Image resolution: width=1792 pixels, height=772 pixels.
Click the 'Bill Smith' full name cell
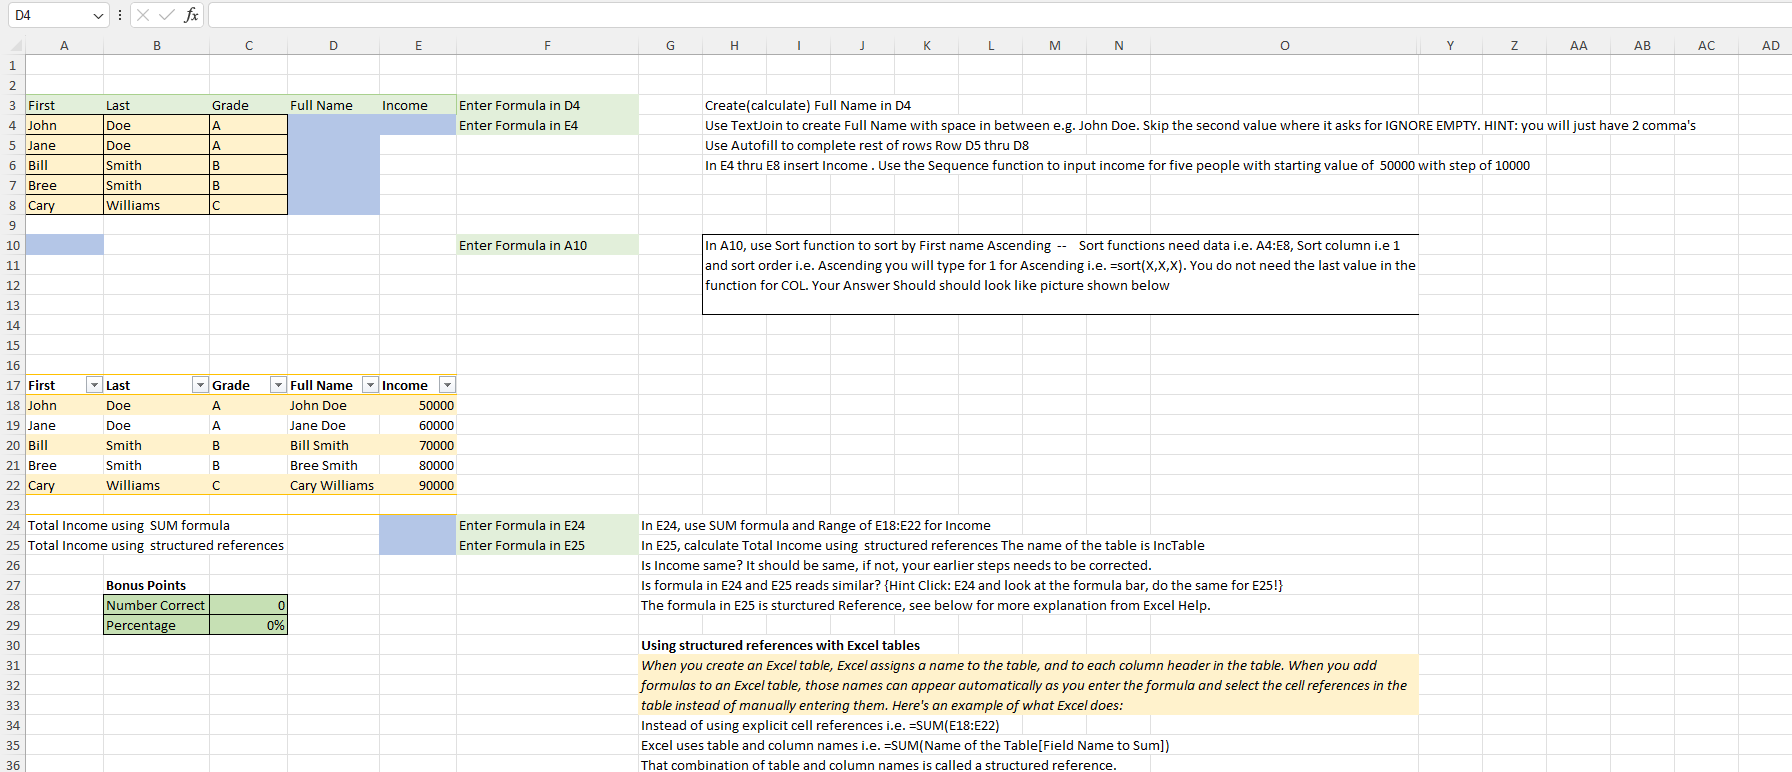point(333,445)
